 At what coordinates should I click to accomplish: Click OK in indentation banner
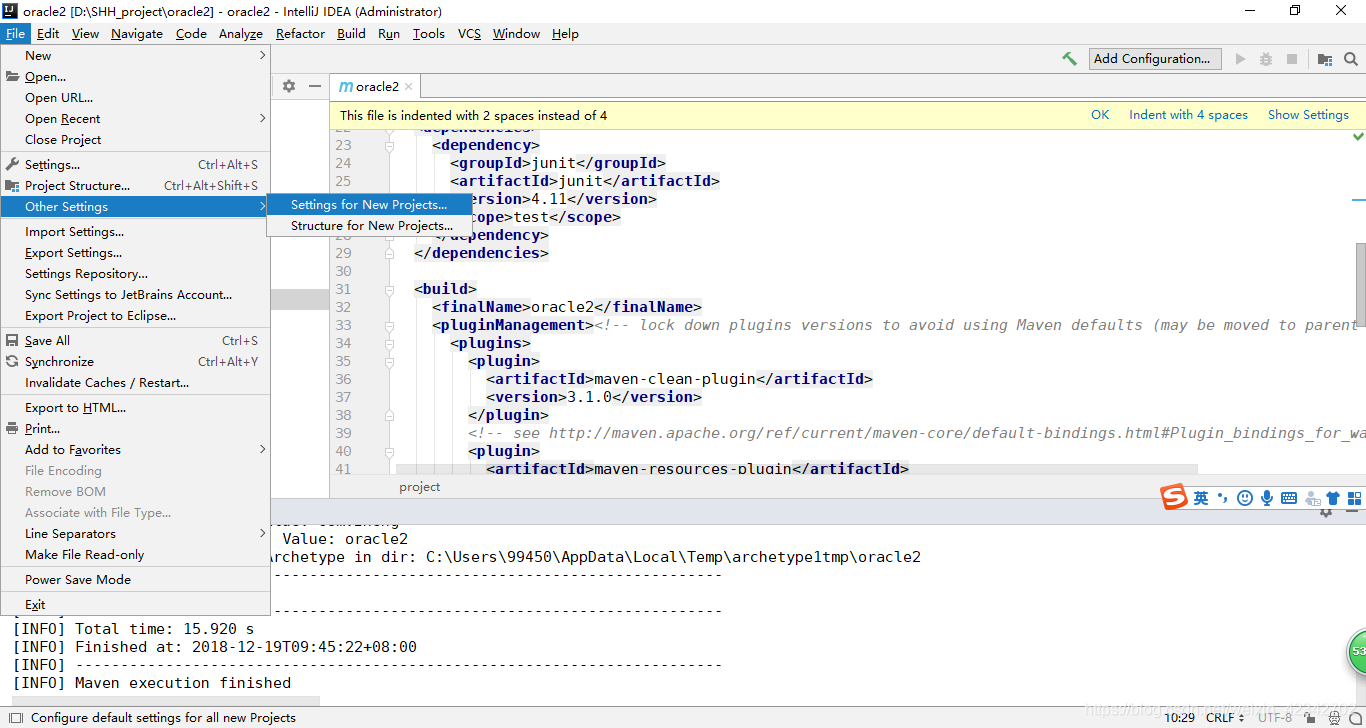tap(1100, 115)
